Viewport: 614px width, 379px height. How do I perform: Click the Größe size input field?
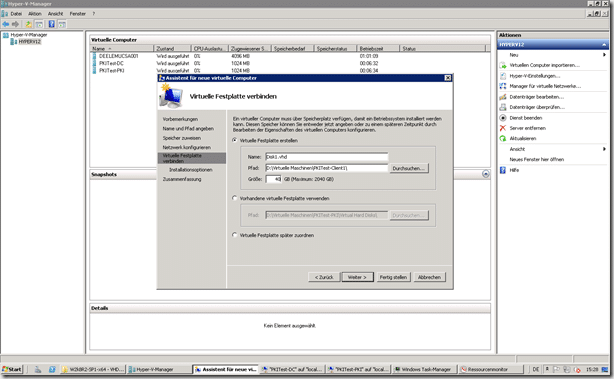[x=273, y=179]
